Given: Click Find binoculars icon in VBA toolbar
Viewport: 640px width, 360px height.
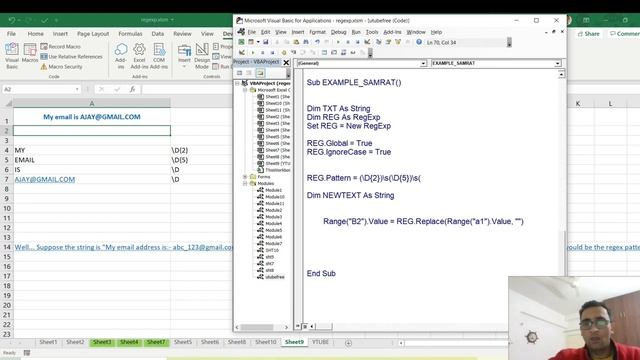Looking at the screenshot, I should [x=306, y=42].
